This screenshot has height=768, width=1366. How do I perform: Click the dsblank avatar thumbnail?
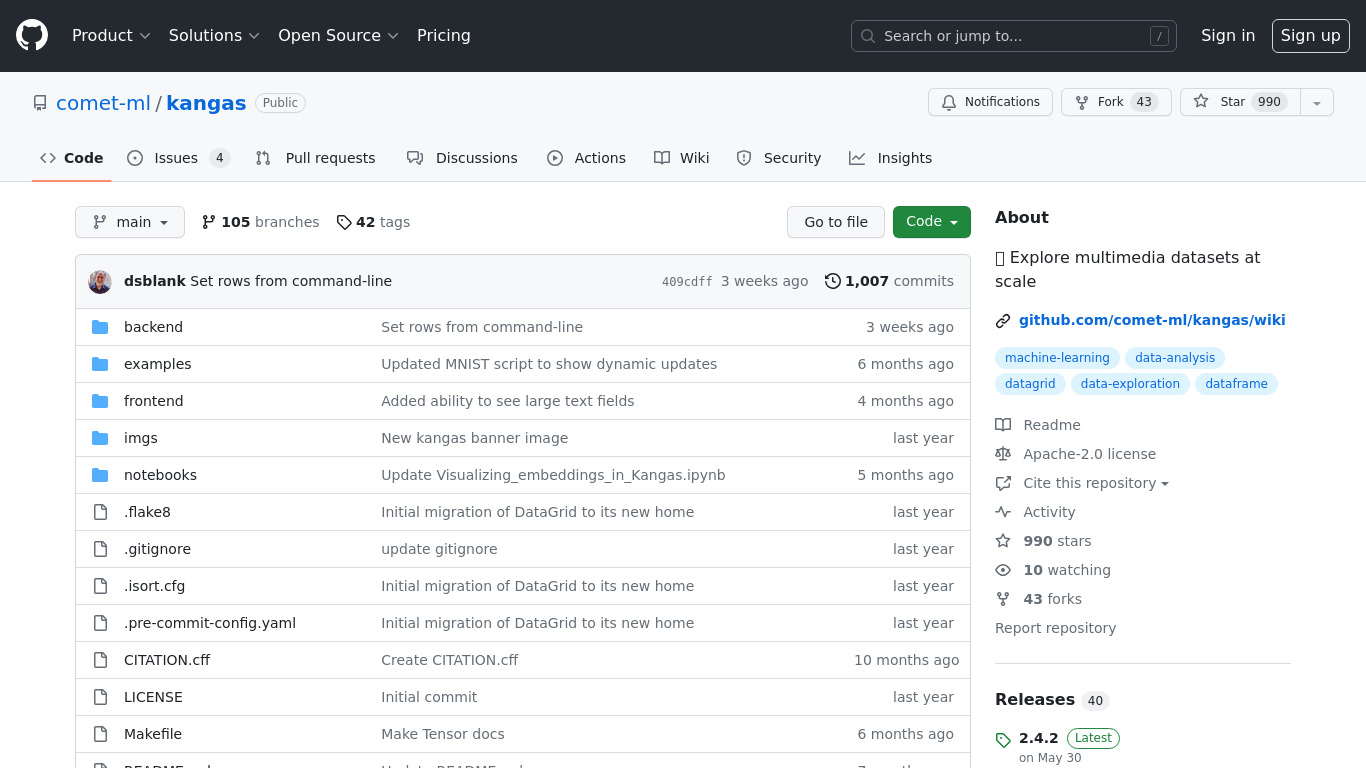coord(100,282)
